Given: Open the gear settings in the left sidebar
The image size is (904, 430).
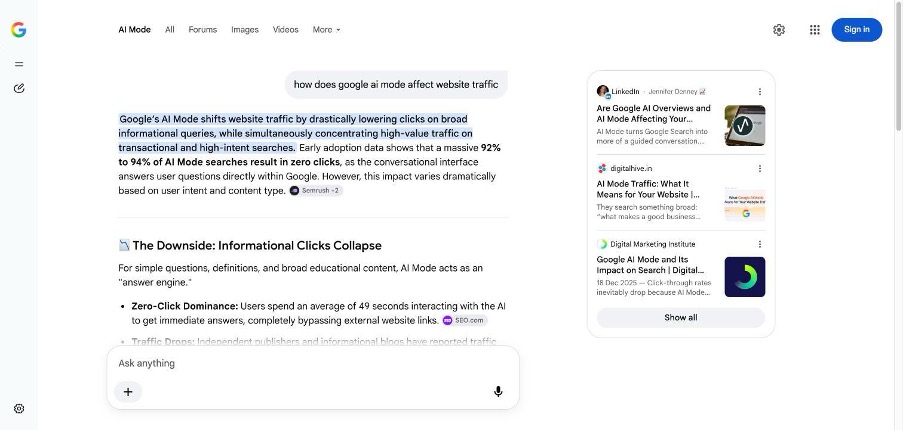Looking at the screenshot, I should (19, 409).
